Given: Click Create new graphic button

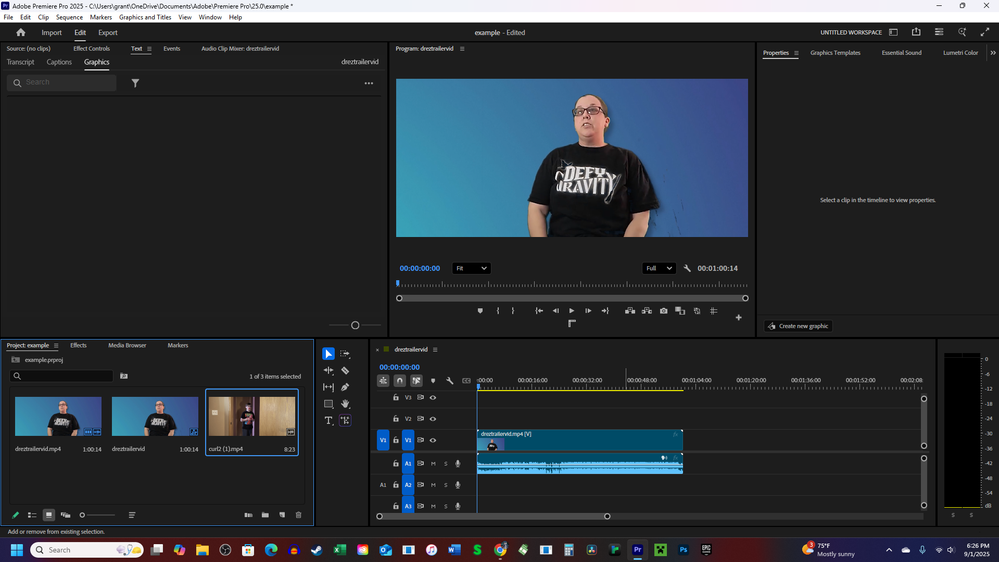Looking at the screenshot, I should [798, 326].
